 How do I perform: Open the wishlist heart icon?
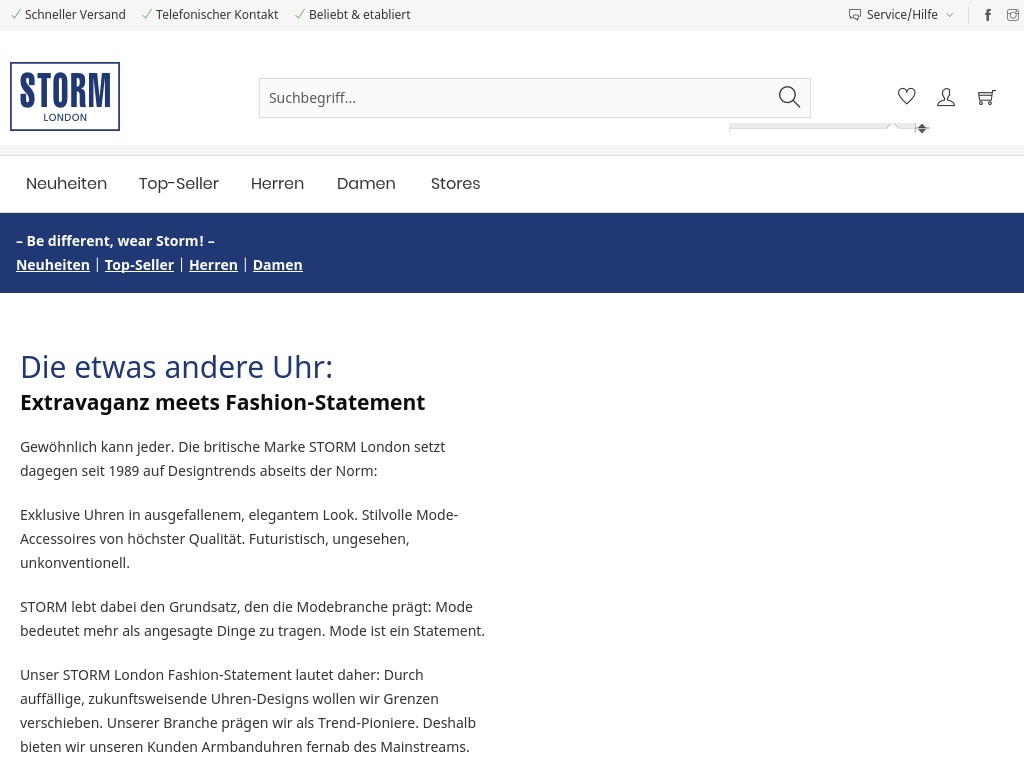pos(906,97)
